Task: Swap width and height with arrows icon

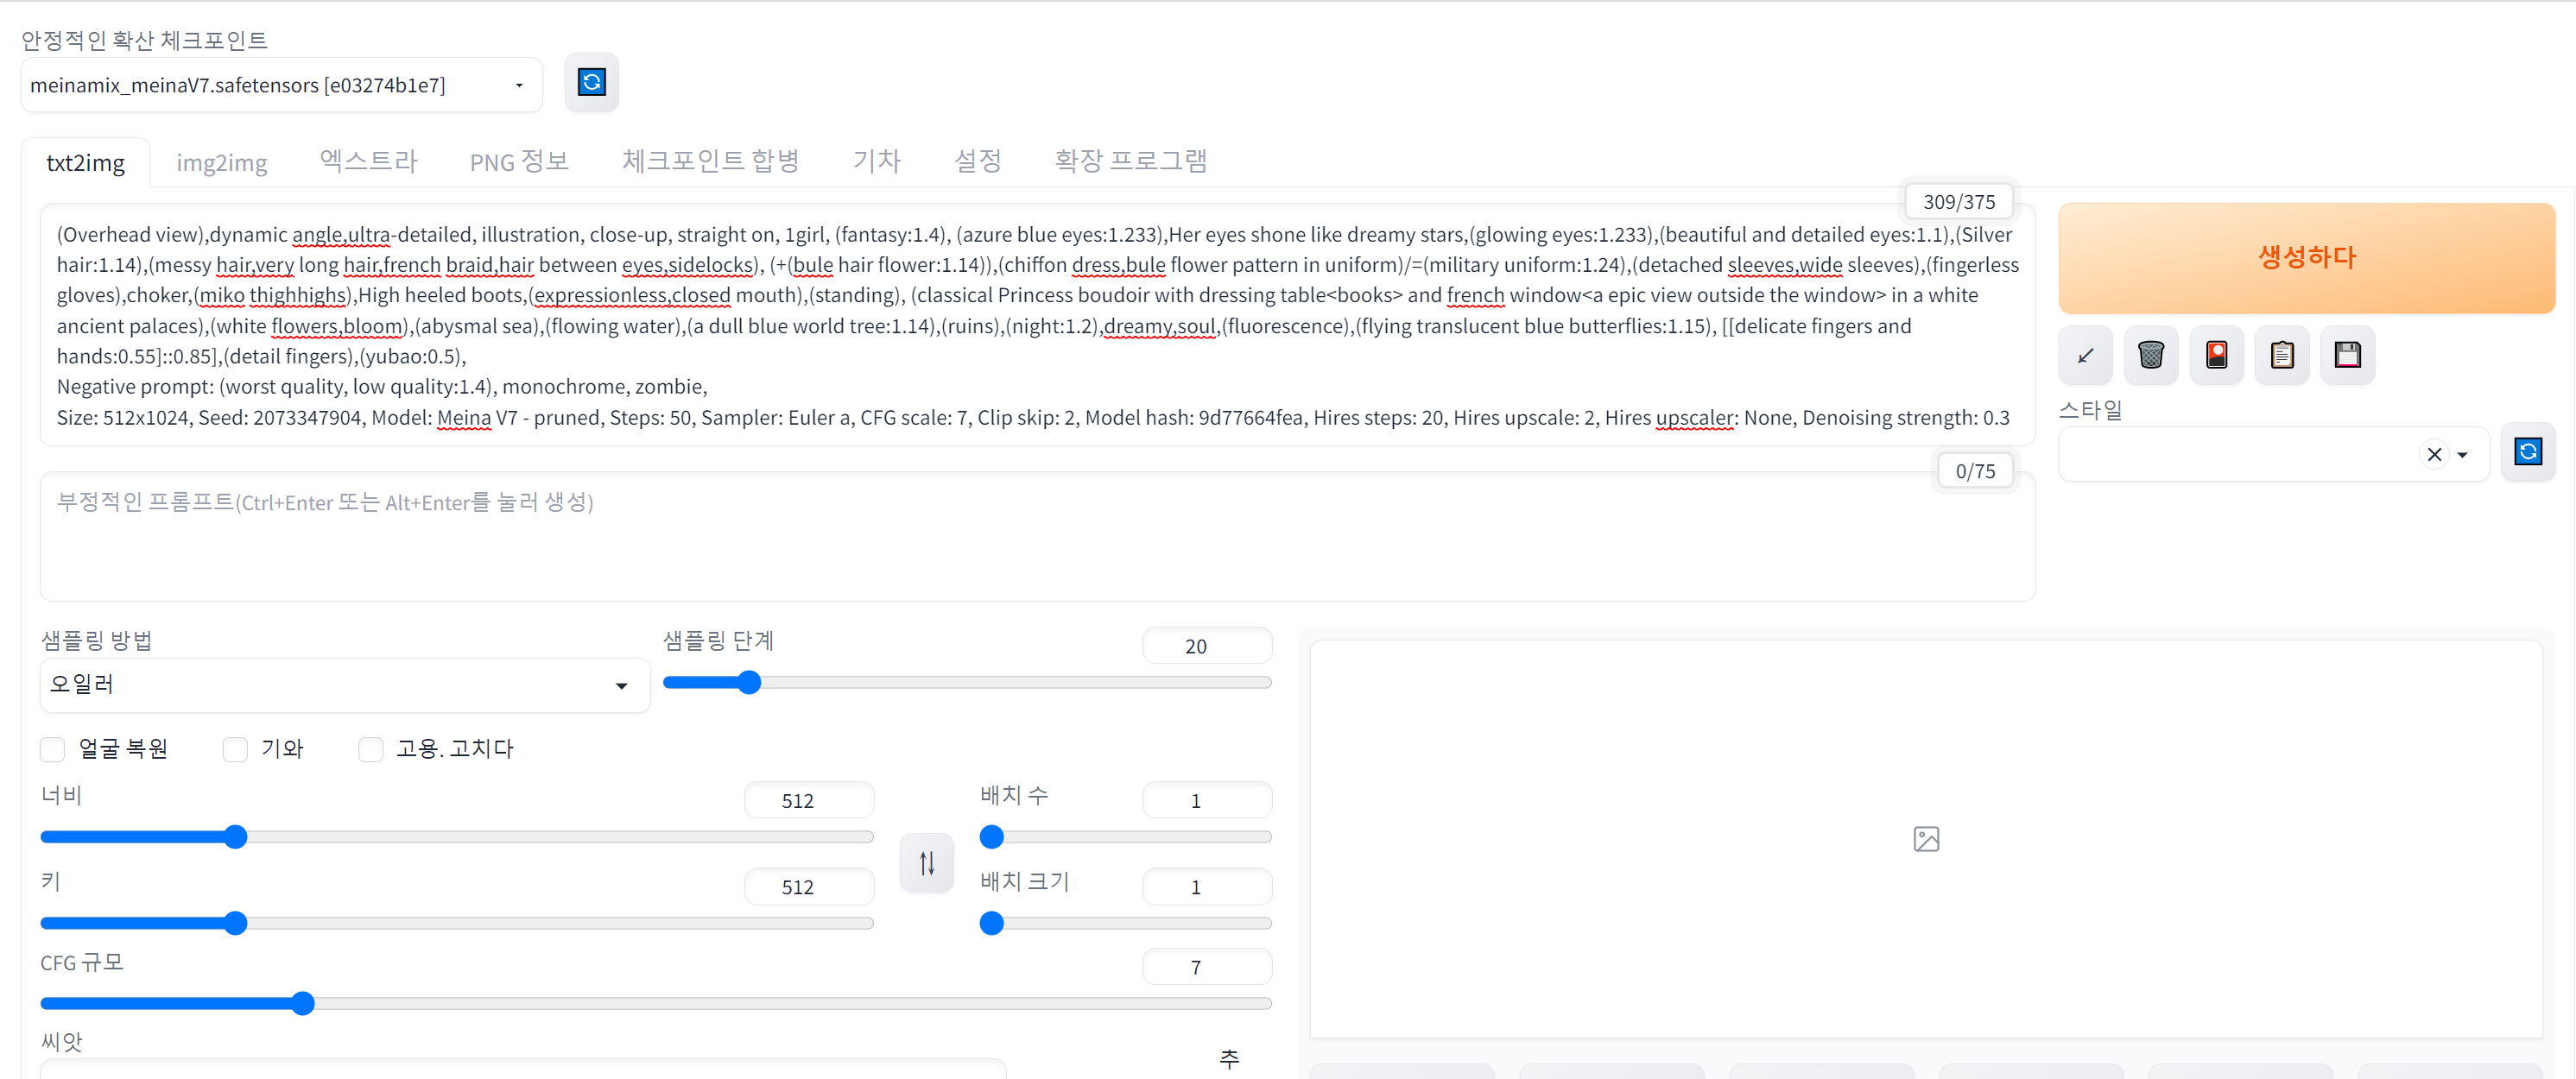Action: [926, 862]
